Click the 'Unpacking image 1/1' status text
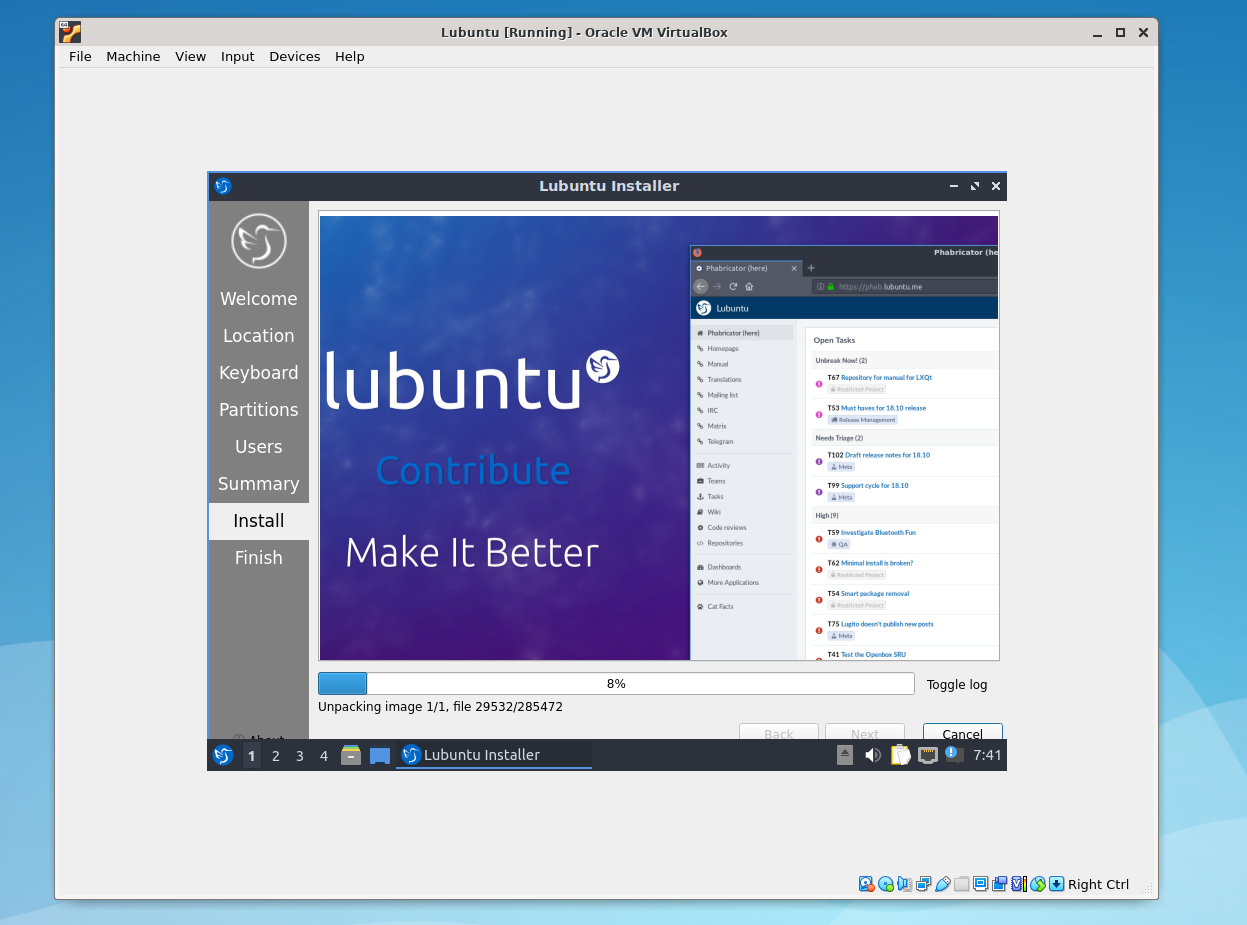 pos(440,707)
